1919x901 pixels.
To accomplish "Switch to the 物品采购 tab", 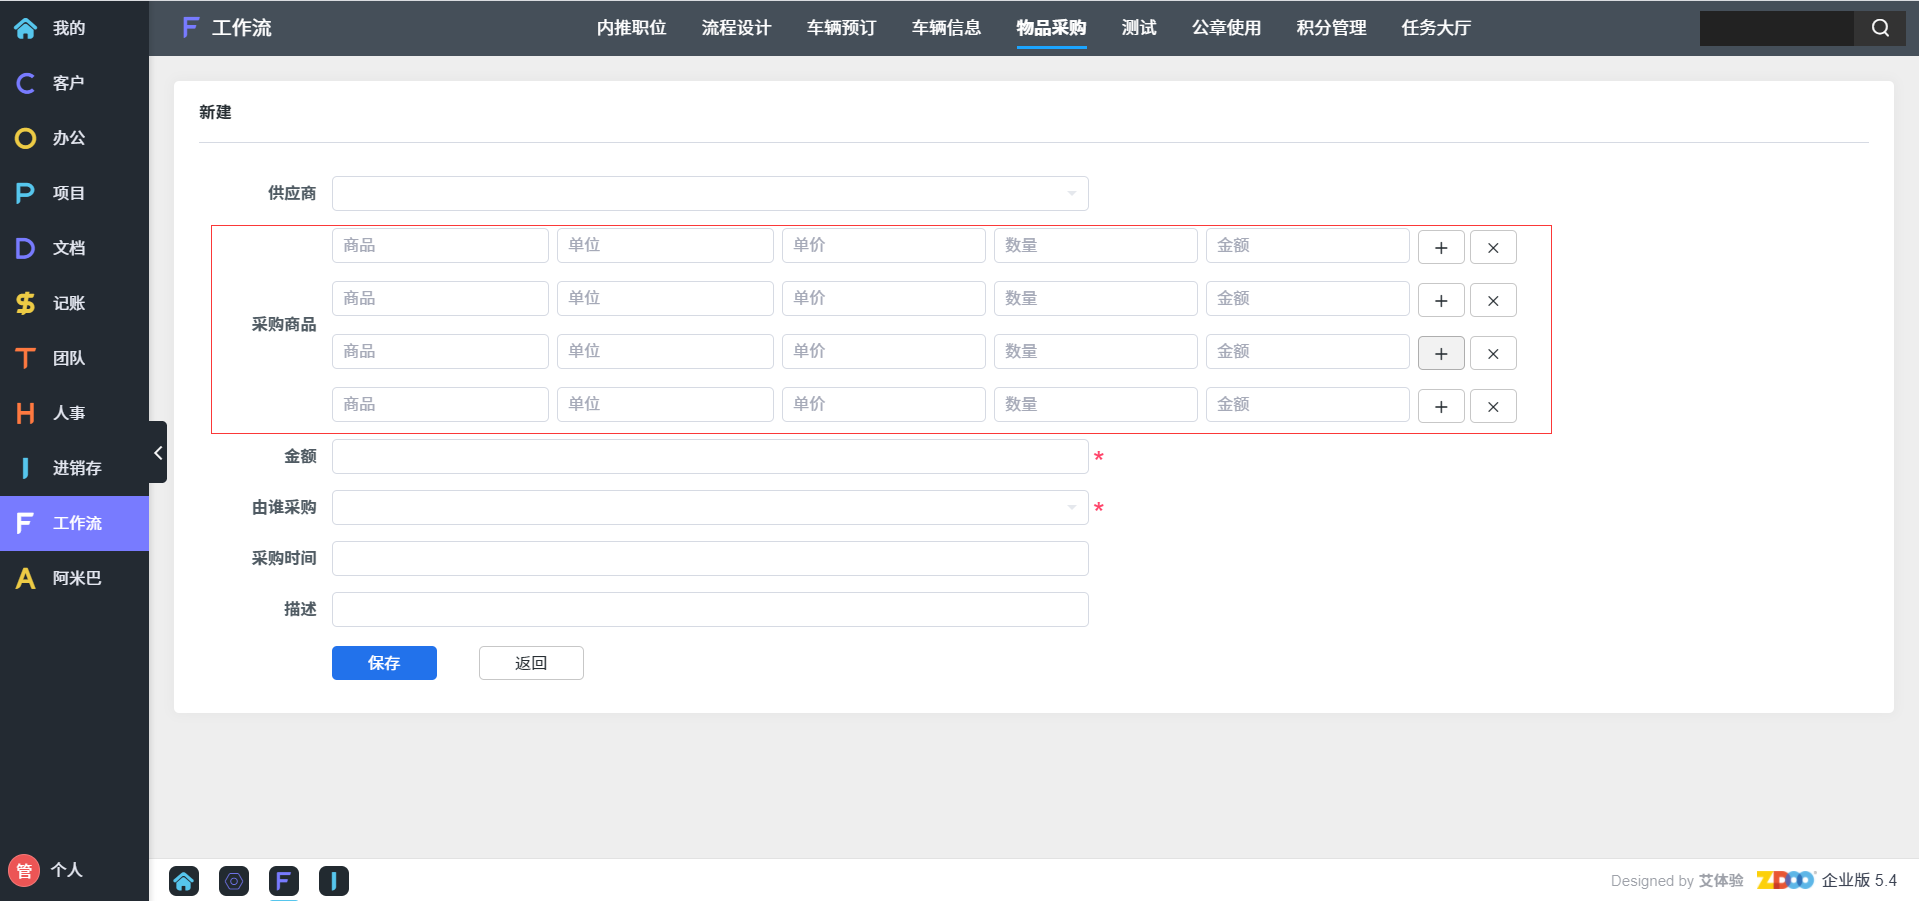I will point(1051,28).
